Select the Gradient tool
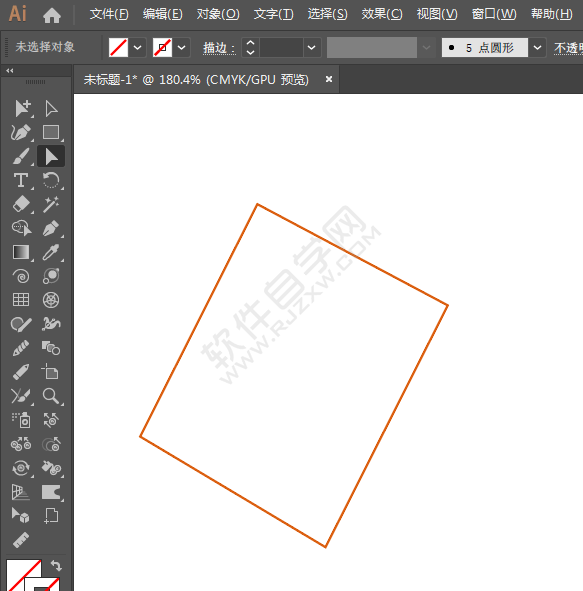This screenshot has height=591, width=583. tap(21, 252)
